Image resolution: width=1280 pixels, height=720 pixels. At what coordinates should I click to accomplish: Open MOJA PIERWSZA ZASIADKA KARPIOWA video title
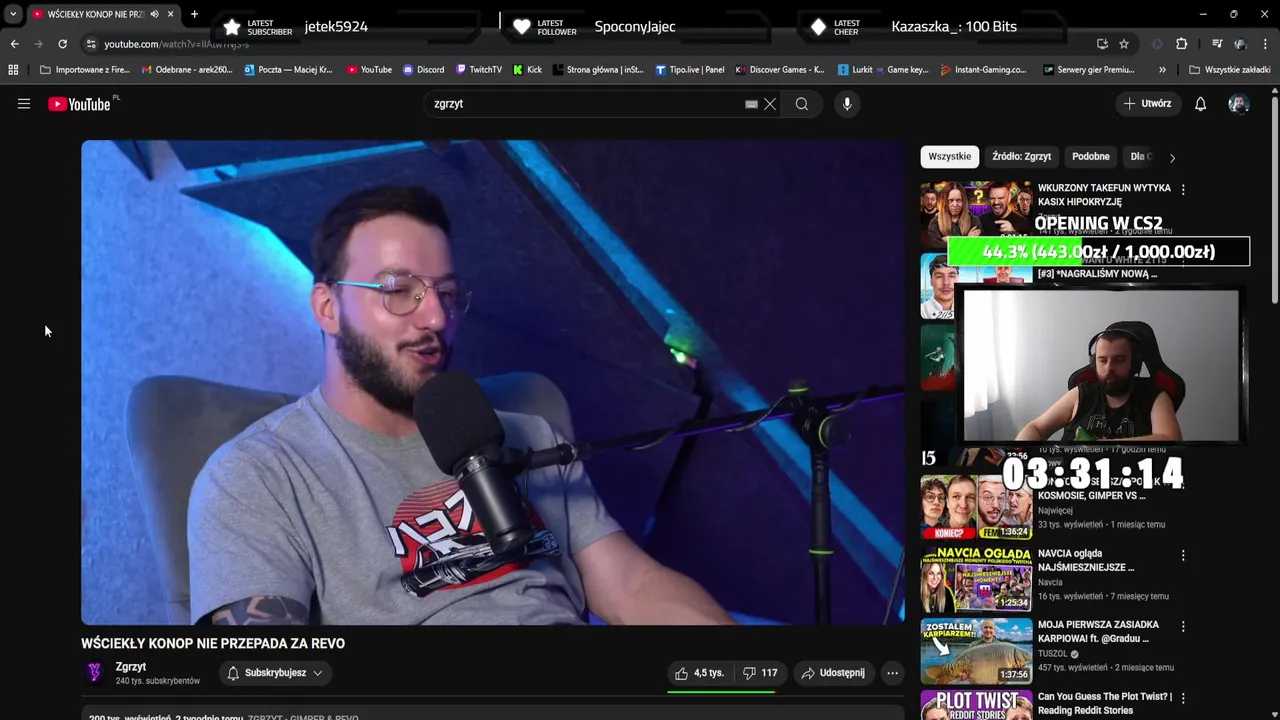pos(1098,632)
